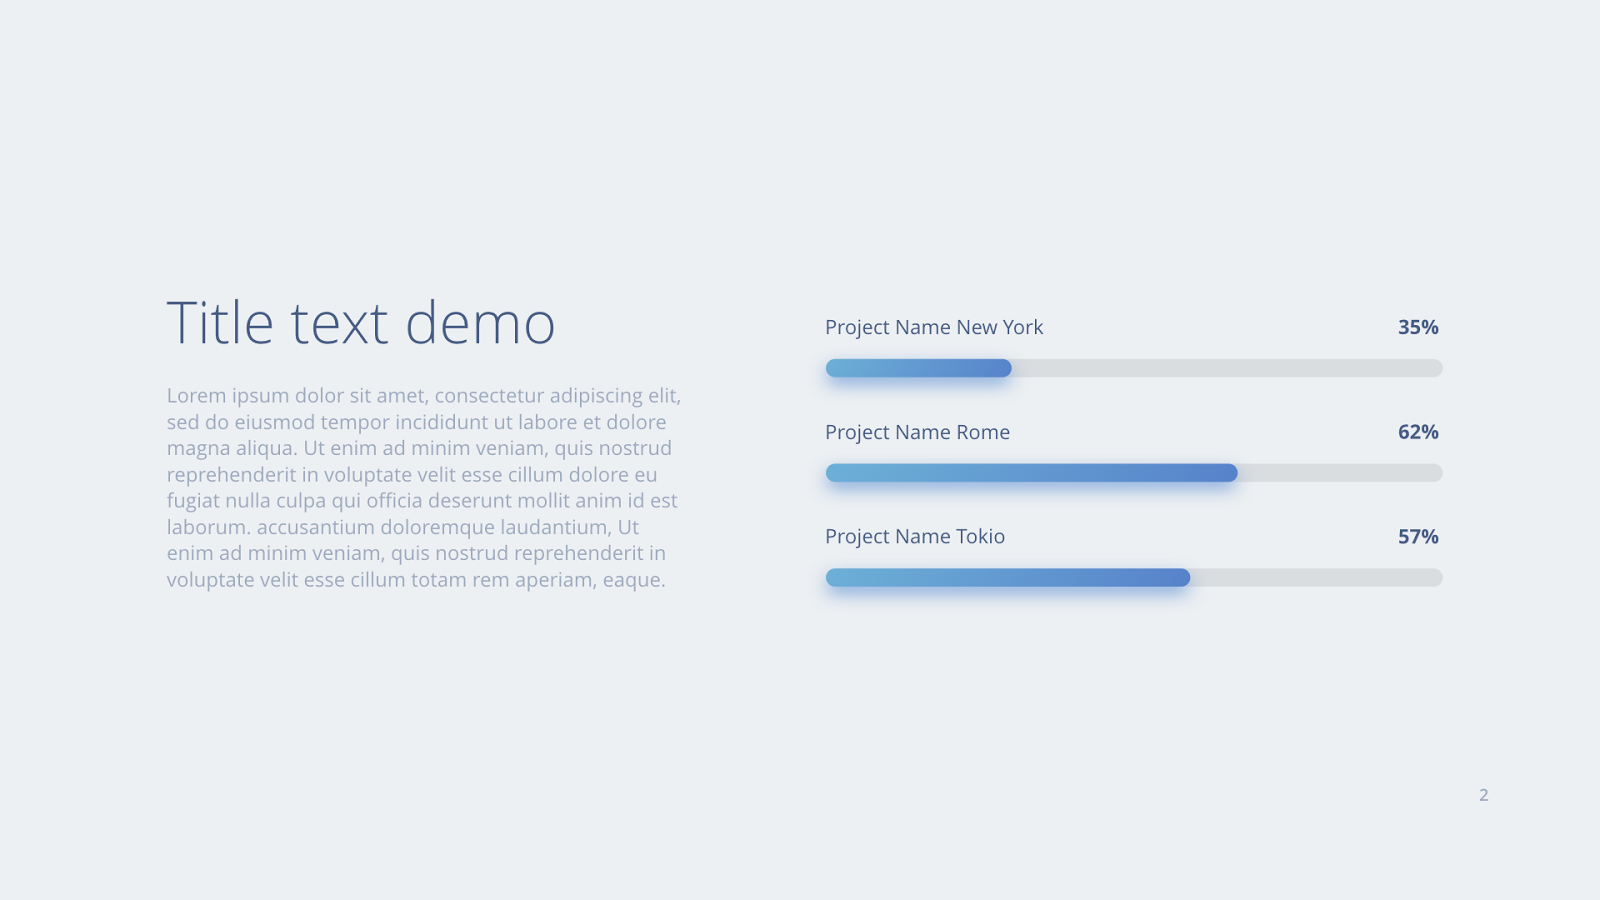Click the New York progress bar
This screenshot has width=1600, height=900.
[1134, 368]
